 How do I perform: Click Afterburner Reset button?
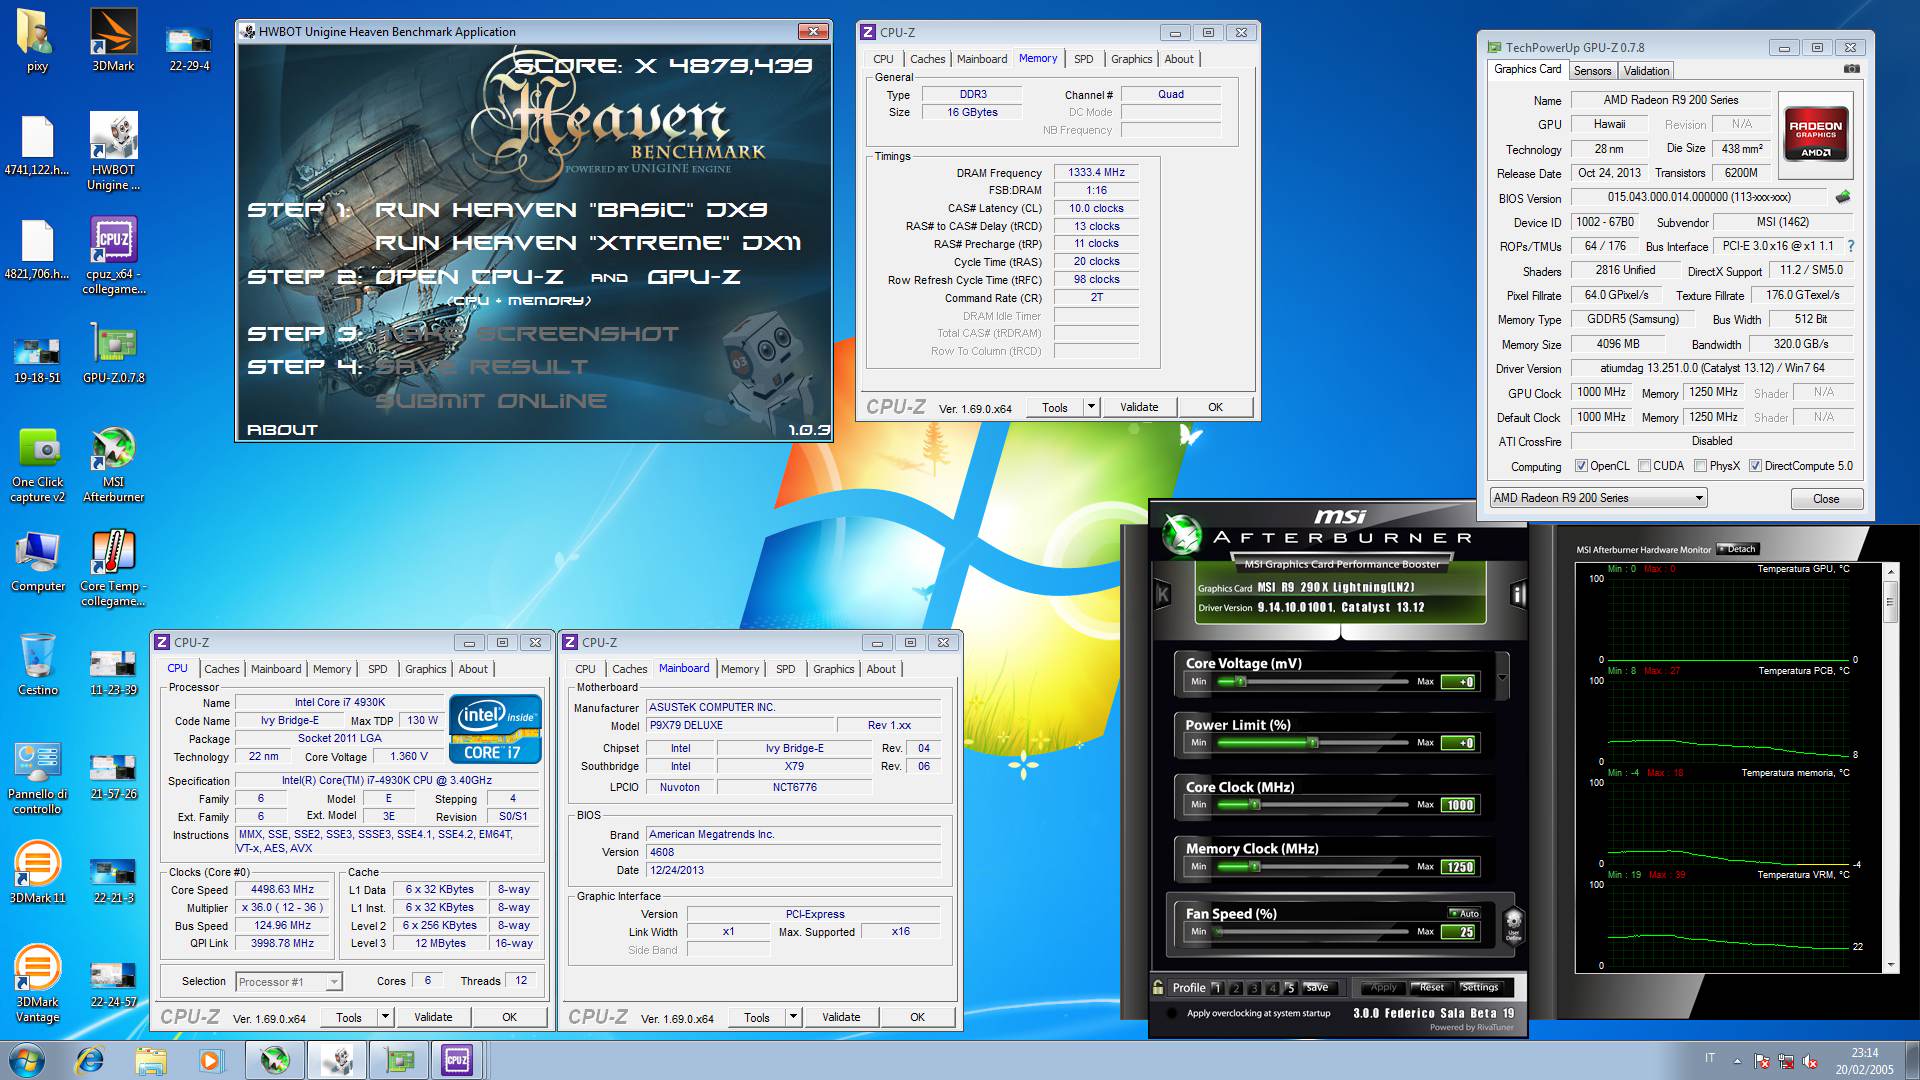[x=1431, y=987]
